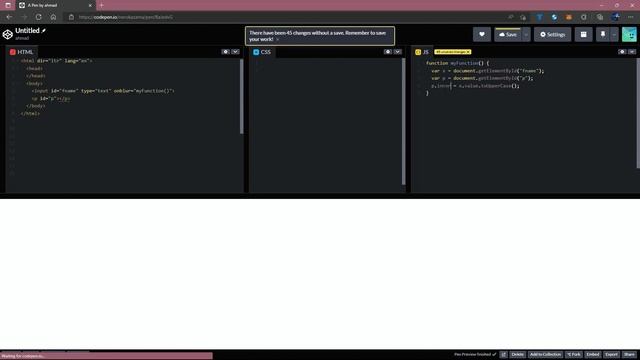Expand the CSS editor dropdown menu
Viewport: 640px width, 360px height.
(398, 52)
